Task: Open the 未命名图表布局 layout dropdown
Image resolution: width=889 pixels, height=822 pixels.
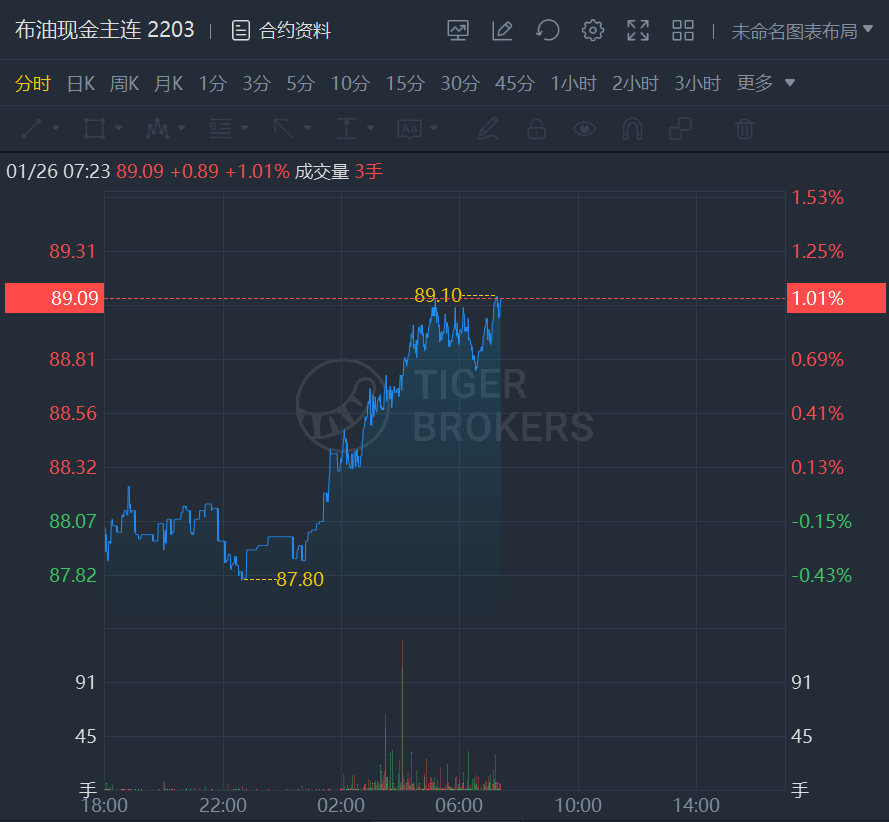Action: (x=801, y=31)
